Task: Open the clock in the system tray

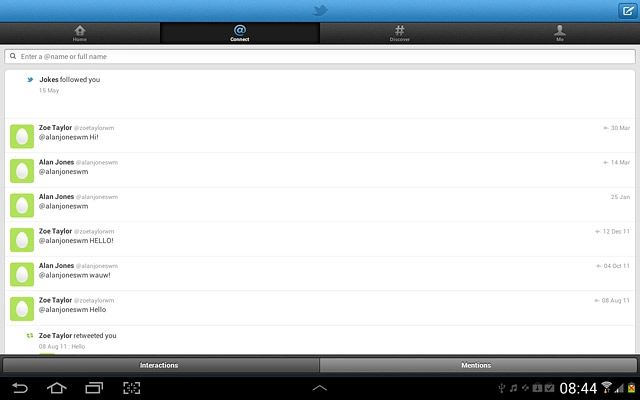Action: (578, 388)
